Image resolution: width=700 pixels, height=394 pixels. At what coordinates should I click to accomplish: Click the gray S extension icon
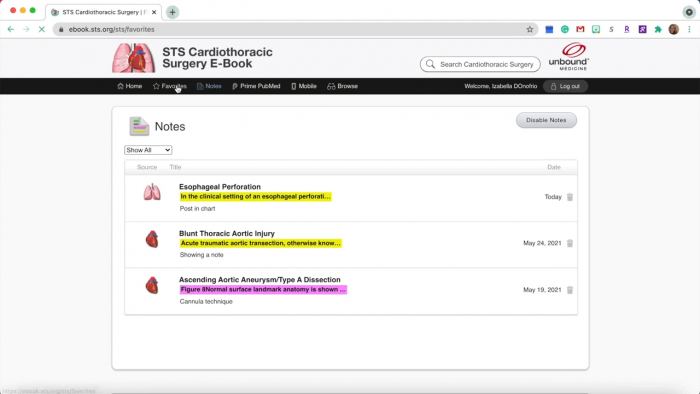[x=611, y=29]
